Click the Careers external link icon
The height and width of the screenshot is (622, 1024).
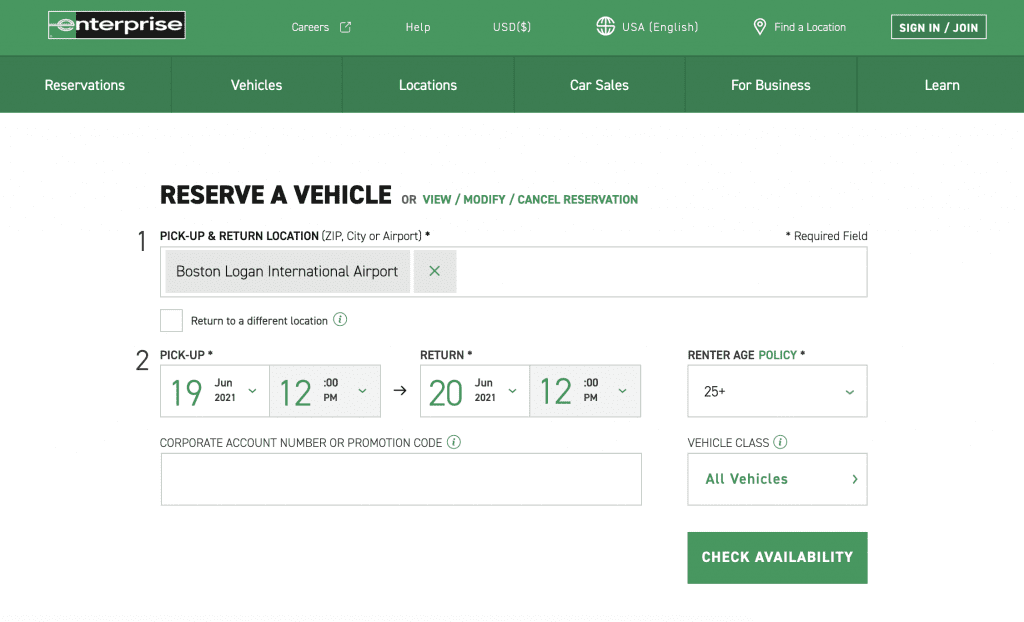tap(345, 27)
